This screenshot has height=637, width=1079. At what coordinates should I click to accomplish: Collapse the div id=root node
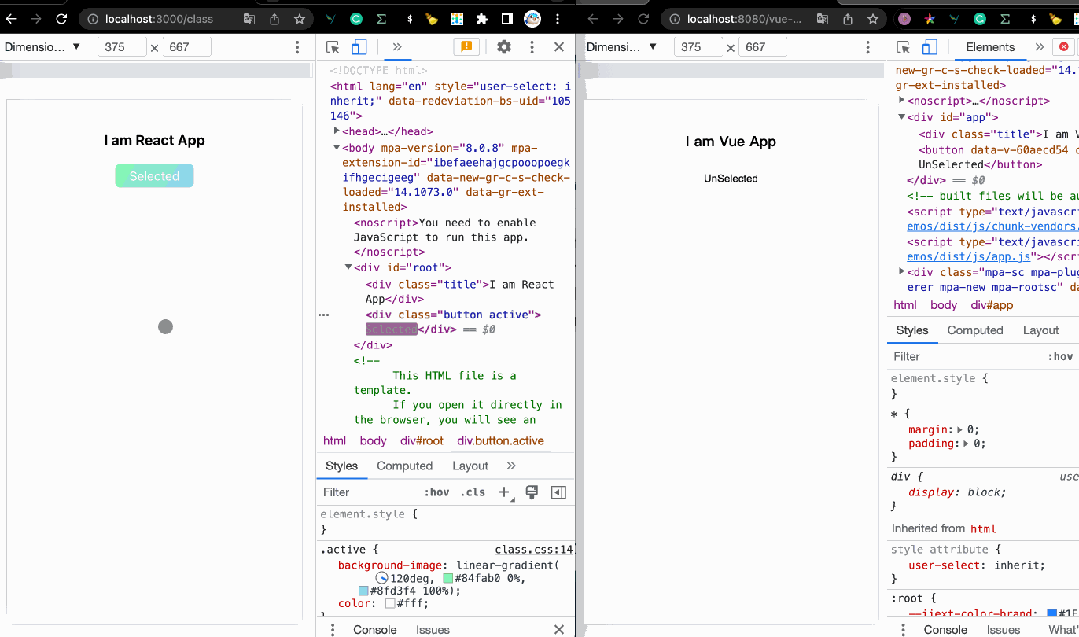pos(348,267)
